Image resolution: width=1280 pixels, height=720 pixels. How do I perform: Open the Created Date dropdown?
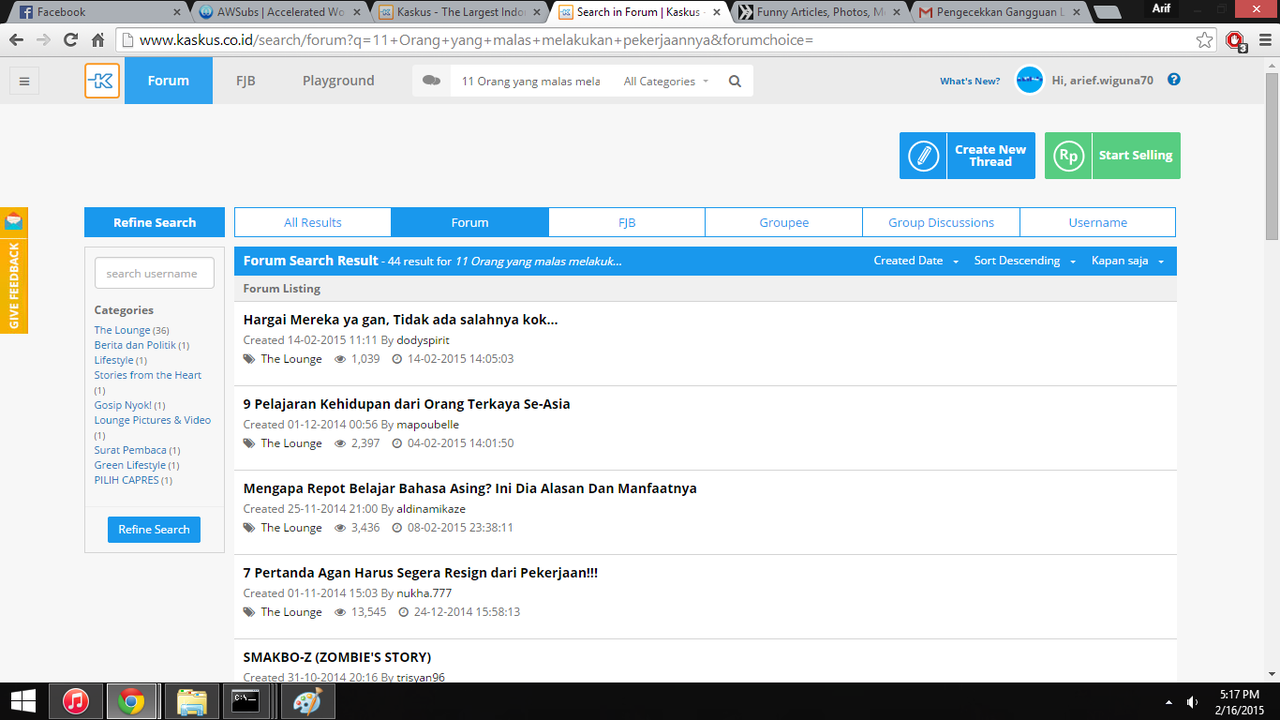point(916,261)
